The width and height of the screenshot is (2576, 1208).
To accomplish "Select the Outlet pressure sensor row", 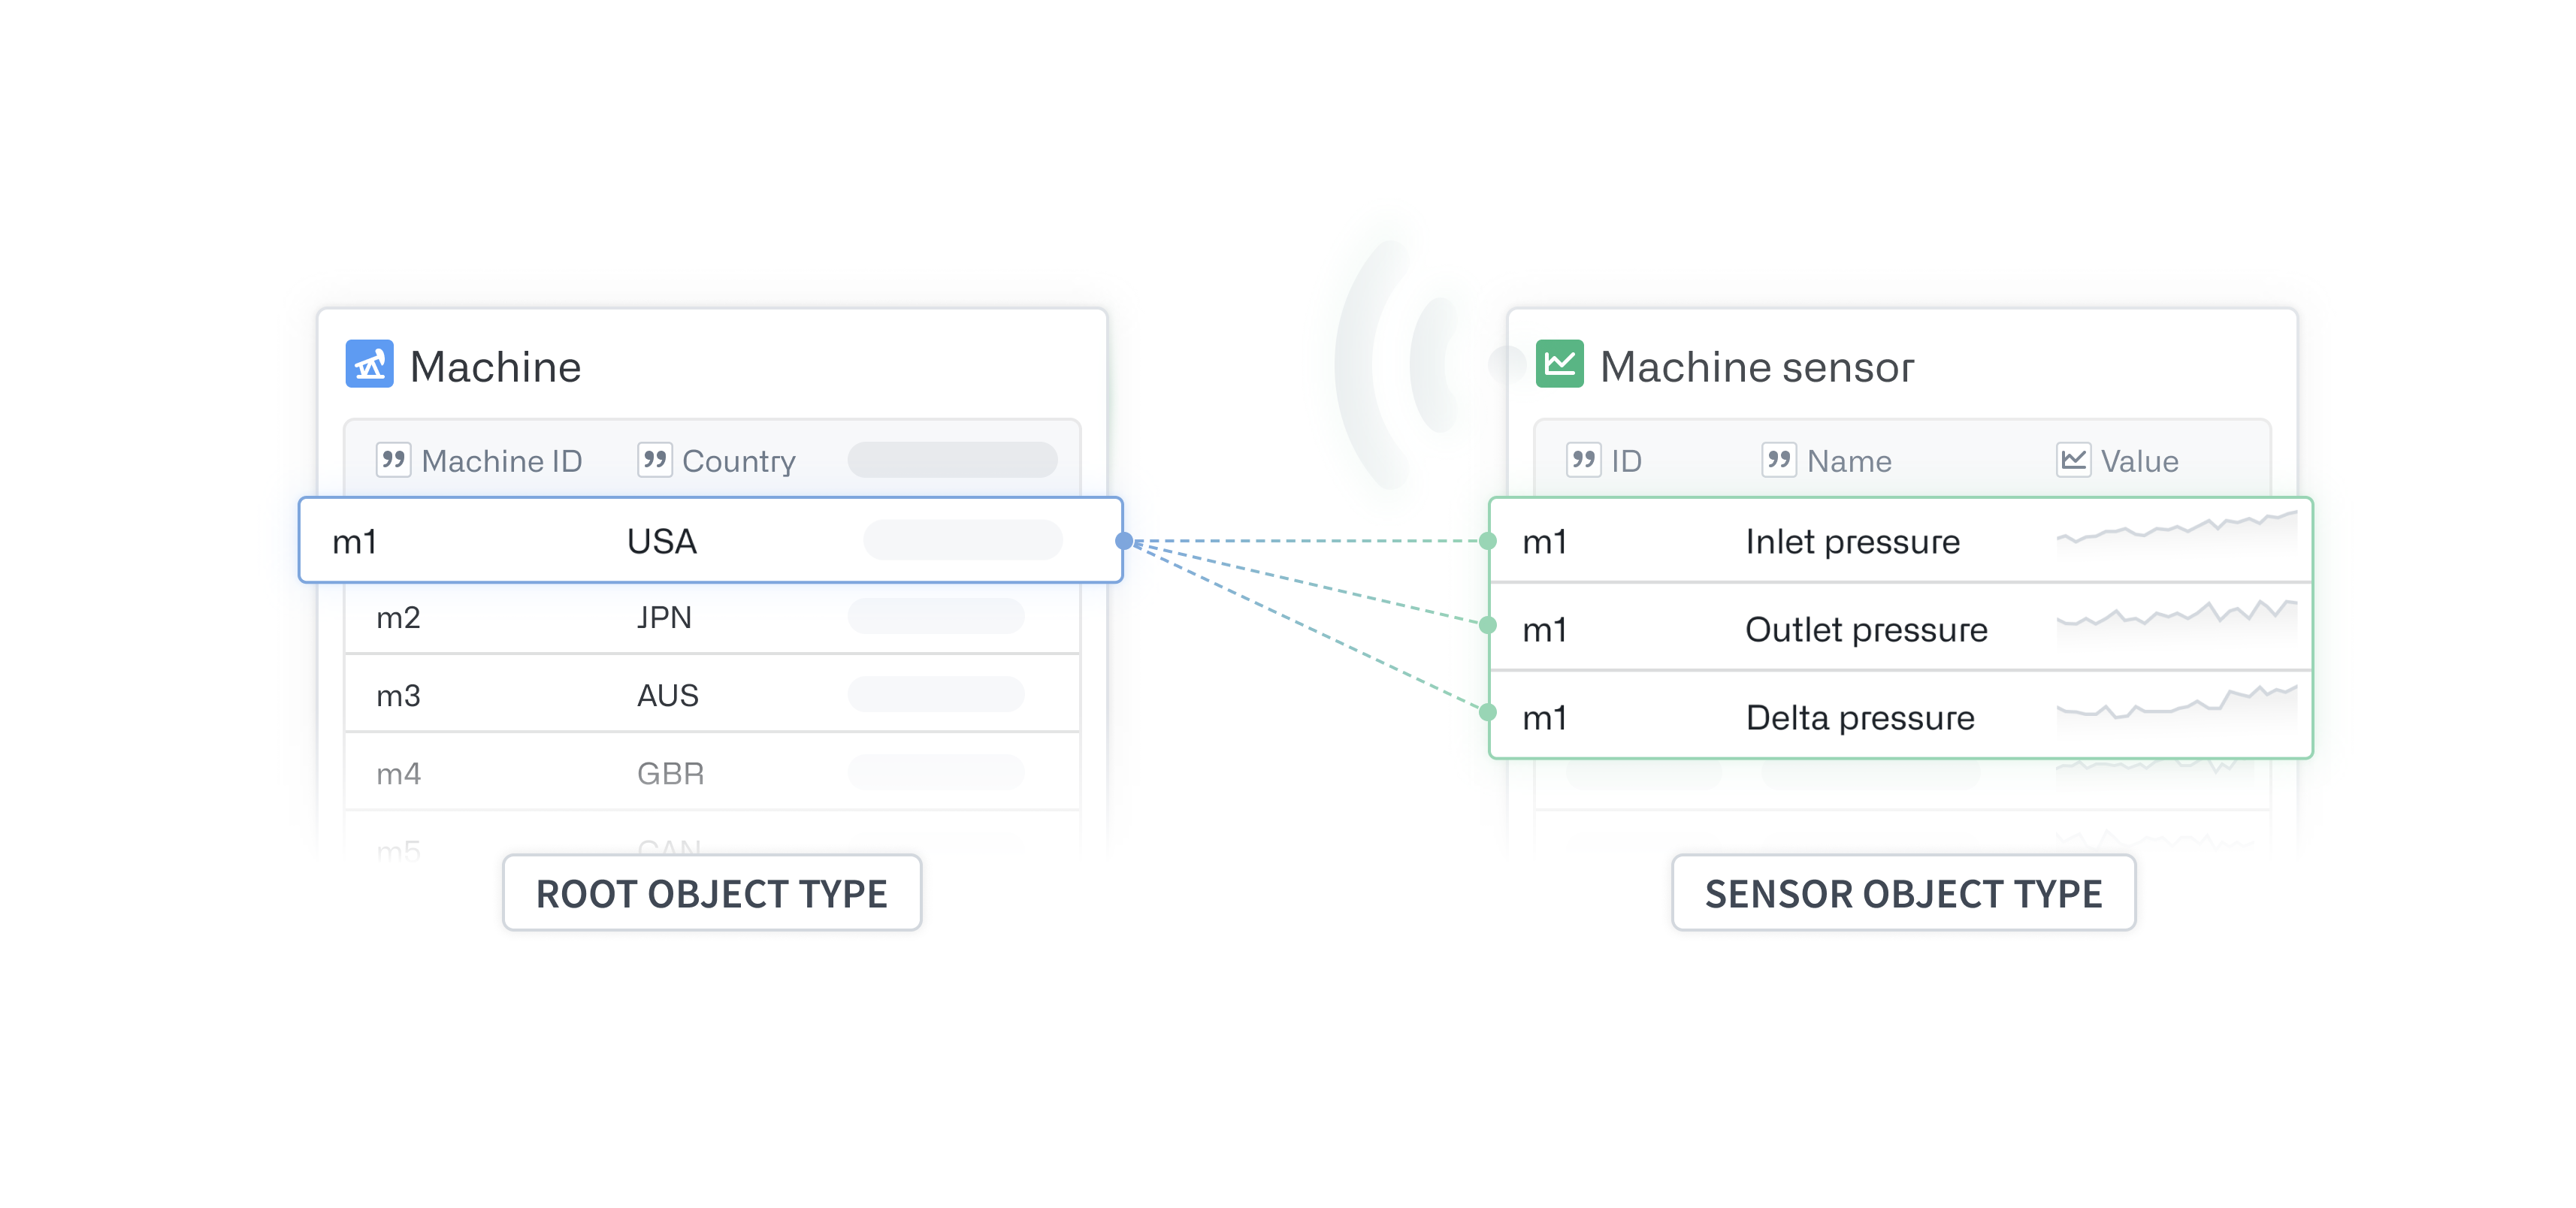I will coord(1901,627).
